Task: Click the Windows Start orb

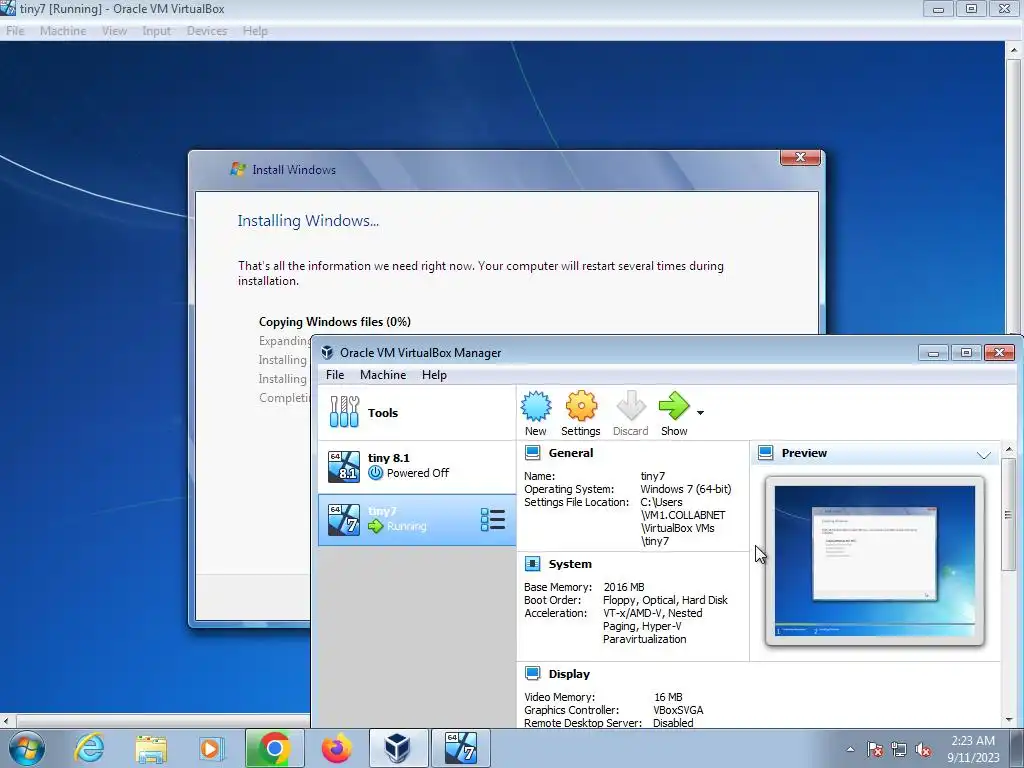Action: (27, 748)
